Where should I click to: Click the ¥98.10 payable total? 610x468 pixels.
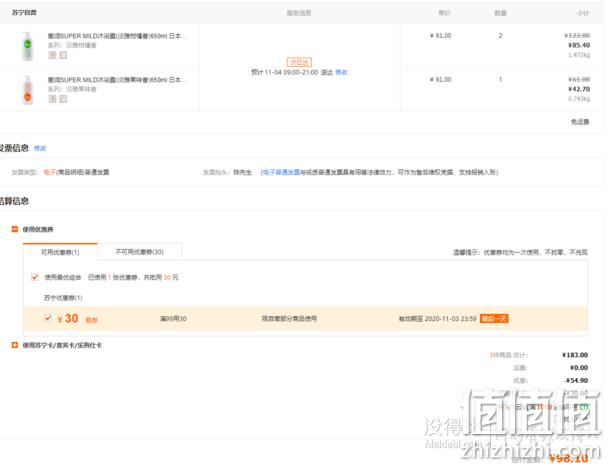[x=568, y=458]
